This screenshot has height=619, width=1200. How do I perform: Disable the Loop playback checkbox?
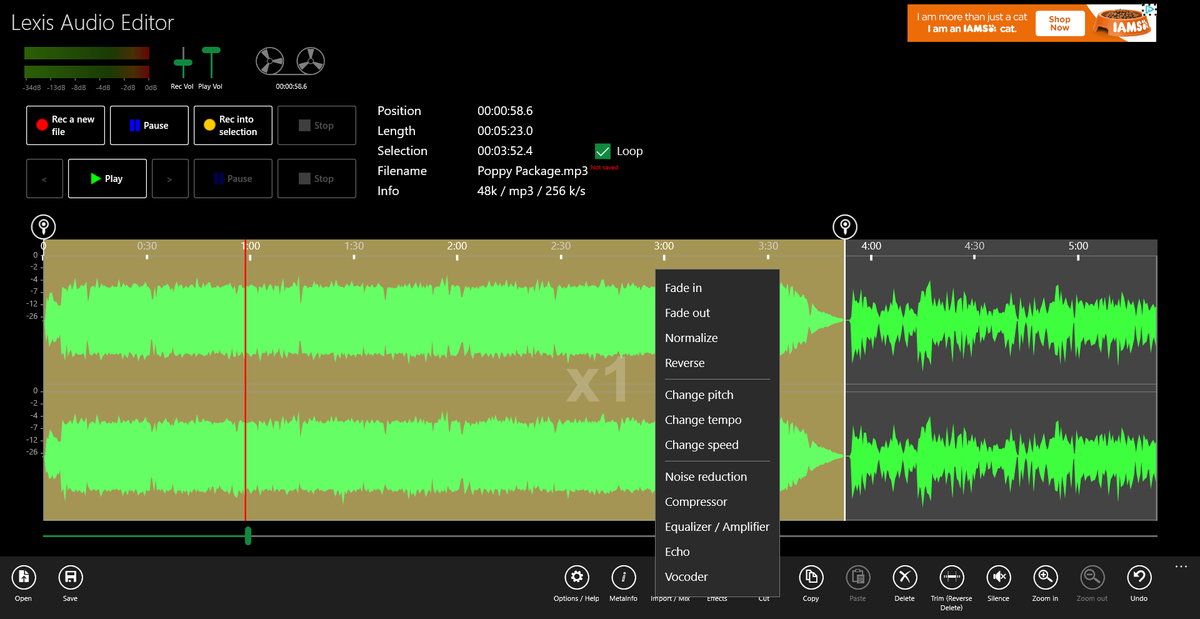coord(602,150)
